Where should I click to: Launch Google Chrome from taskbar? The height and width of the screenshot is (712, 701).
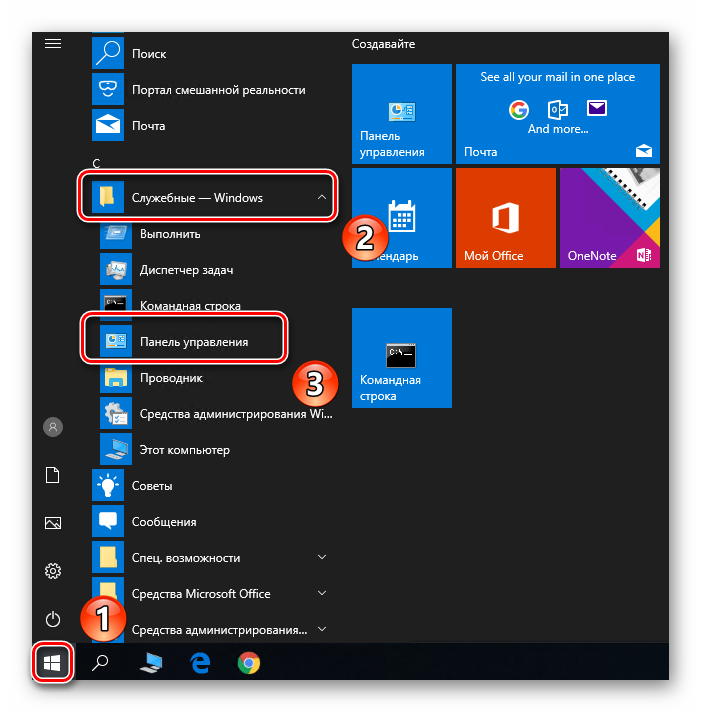pos(249,663)
